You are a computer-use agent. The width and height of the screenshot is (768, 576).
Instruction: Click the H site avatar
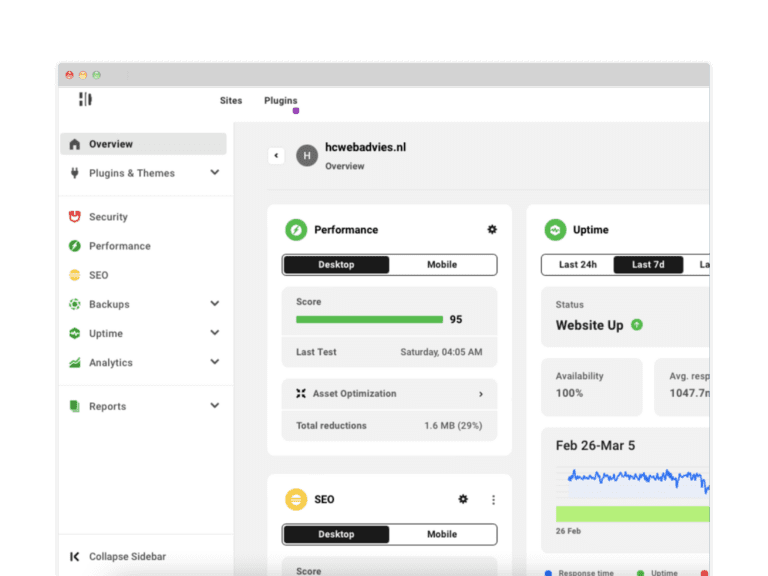click(x=307, y=156)
